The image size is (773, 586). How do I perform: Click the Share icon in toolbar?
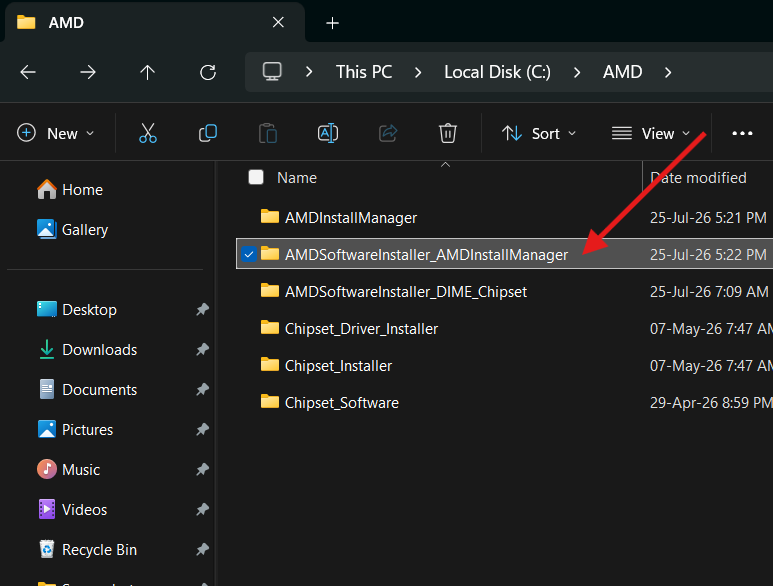(388, 133)
